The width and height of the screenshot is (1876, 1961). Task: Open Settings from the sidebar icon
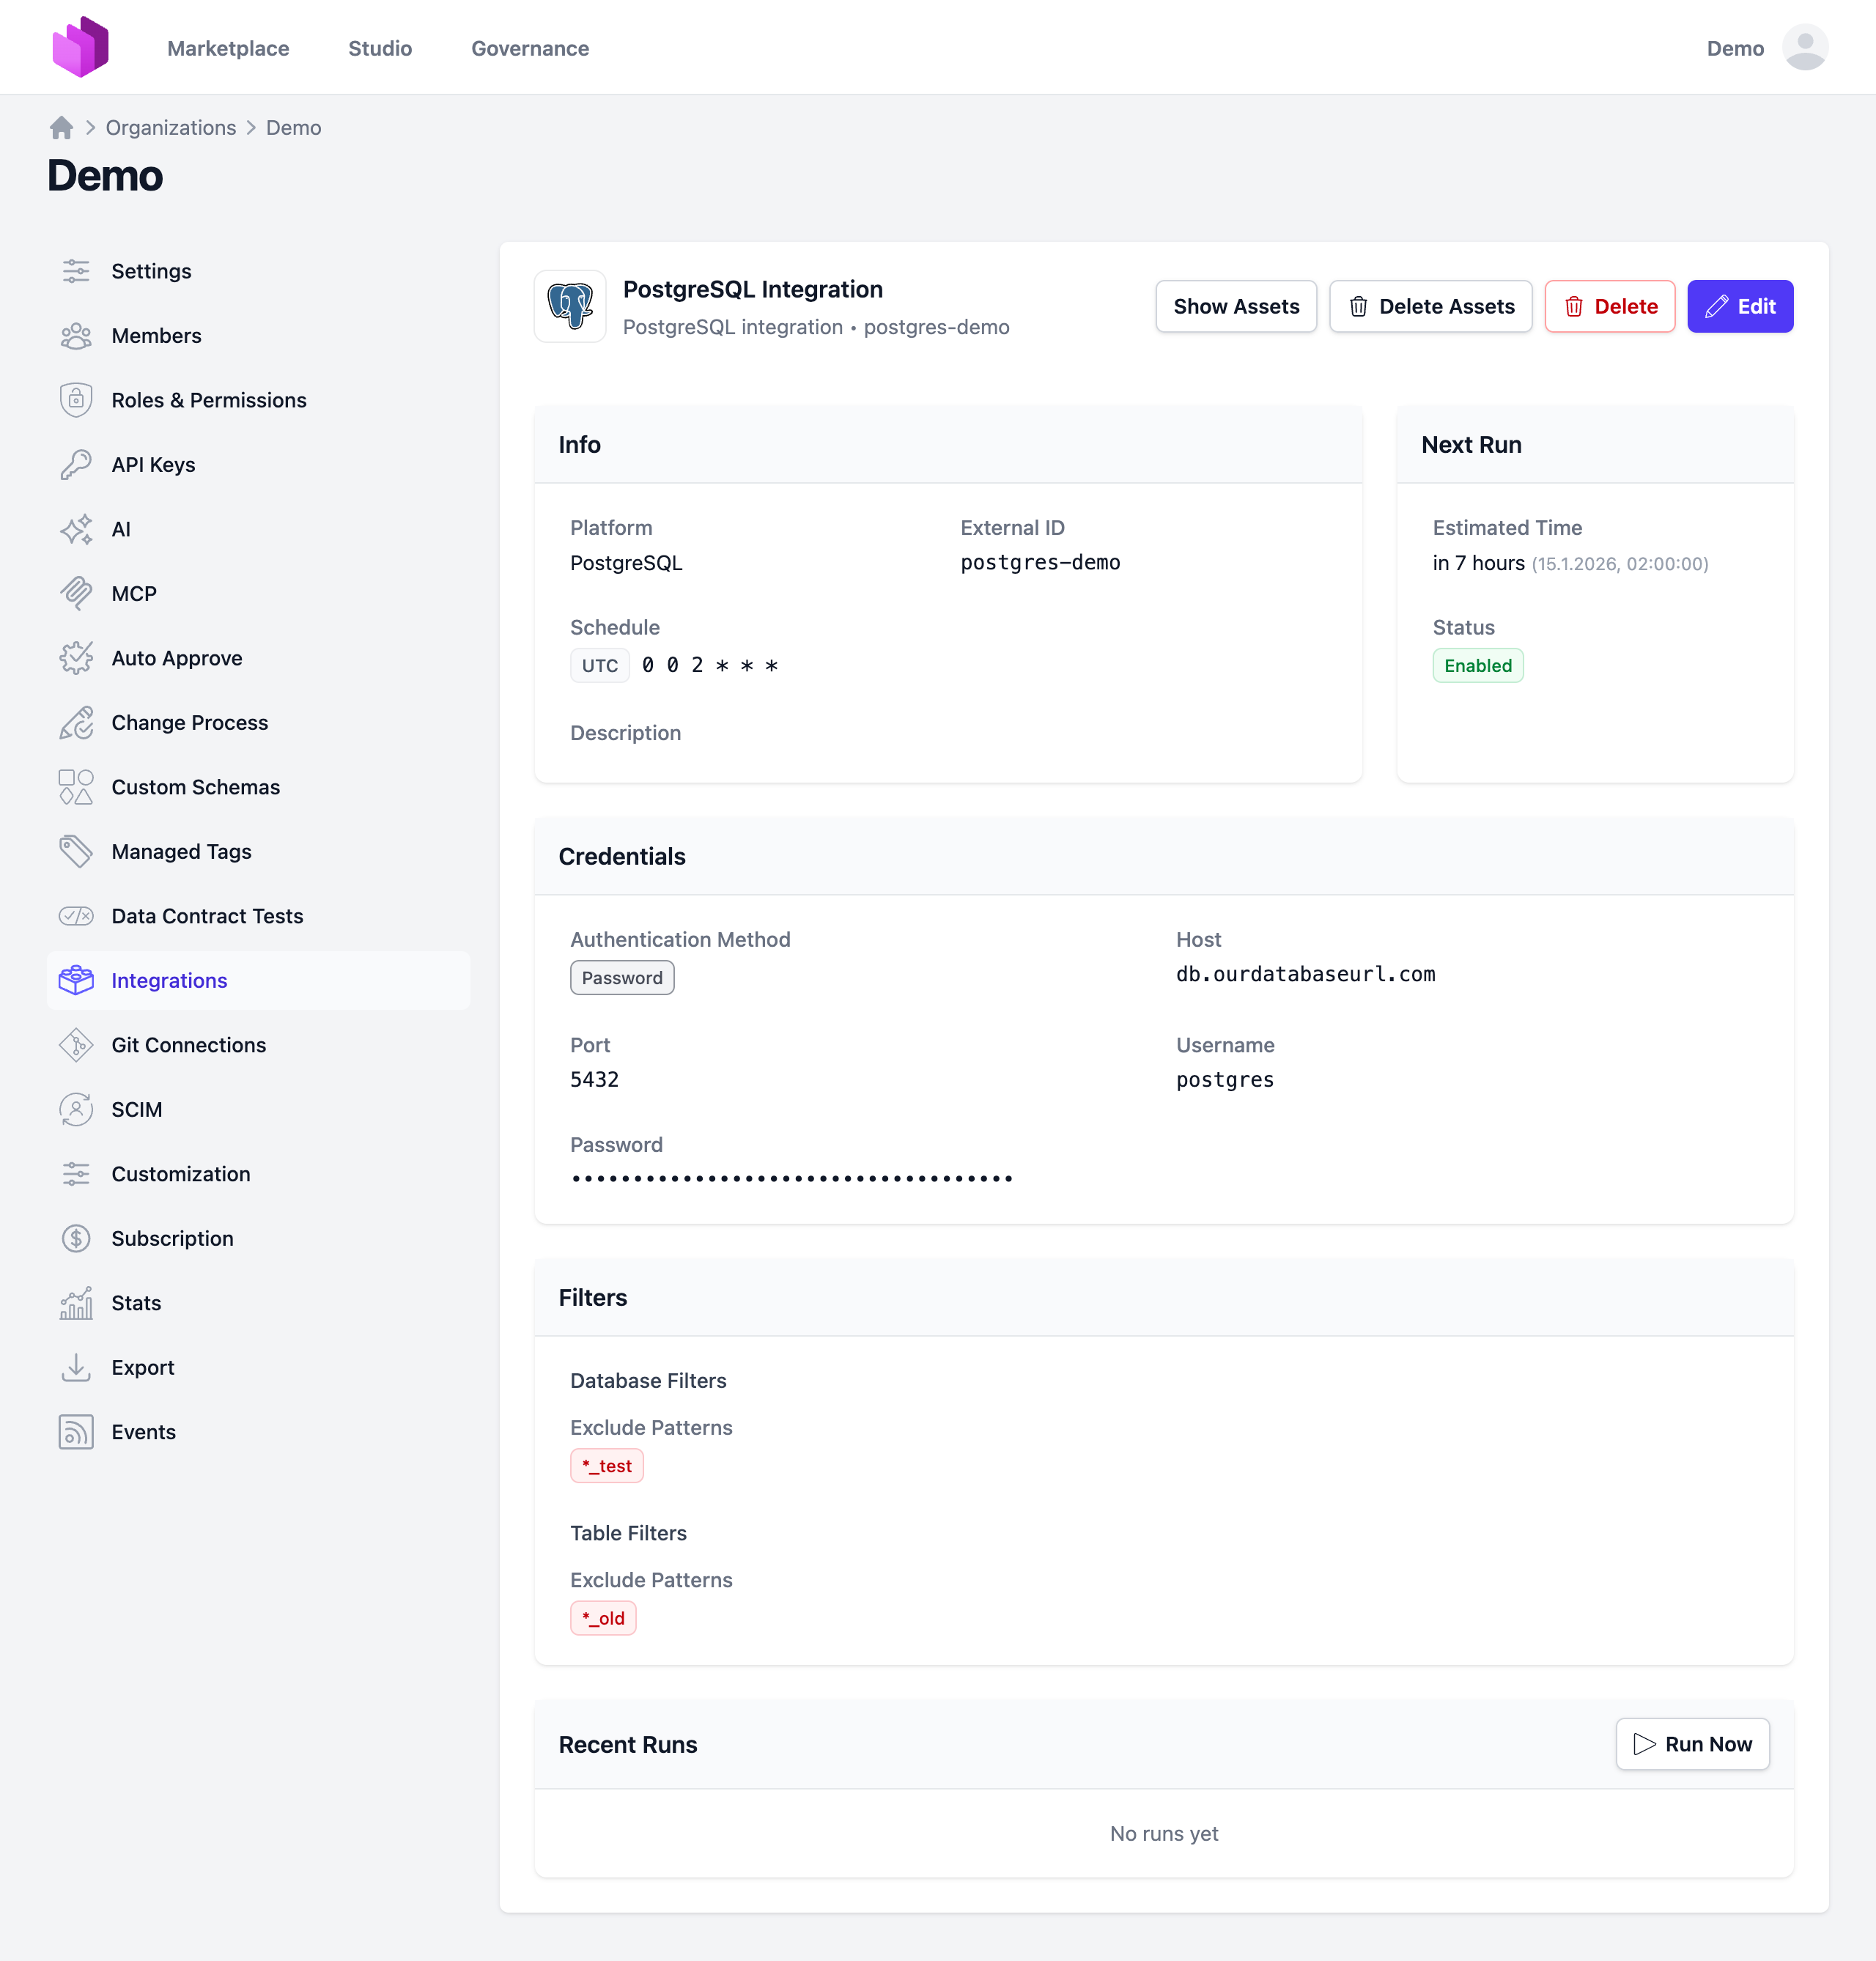point(77,270)
